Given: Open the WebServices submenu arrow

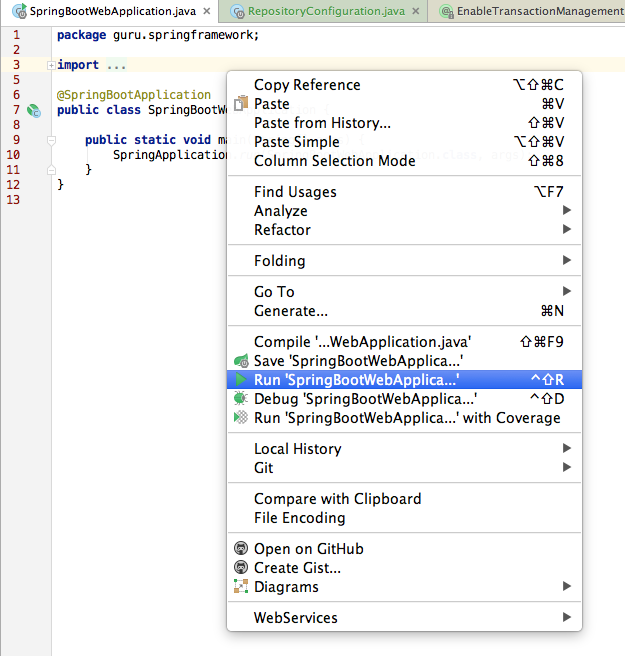Looking at the screenshot, I should [x=567, y=617].
